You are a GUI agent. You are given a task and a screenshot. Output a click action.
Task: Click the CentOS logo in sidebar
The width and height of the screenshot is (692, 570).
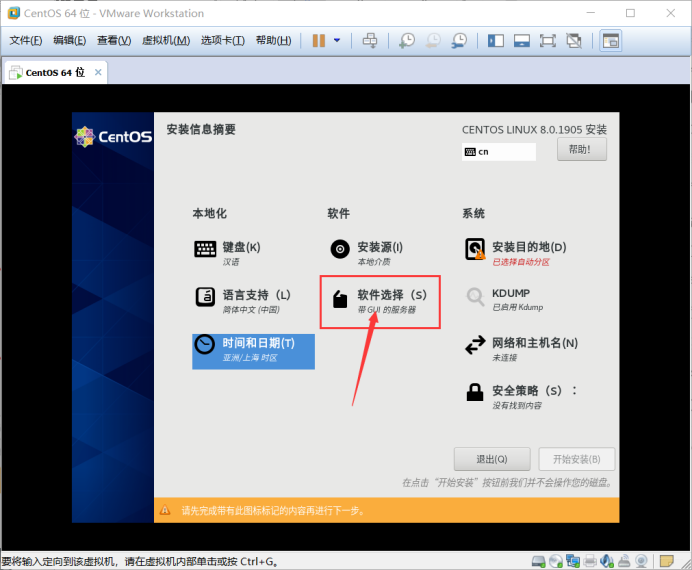point(113,137)
